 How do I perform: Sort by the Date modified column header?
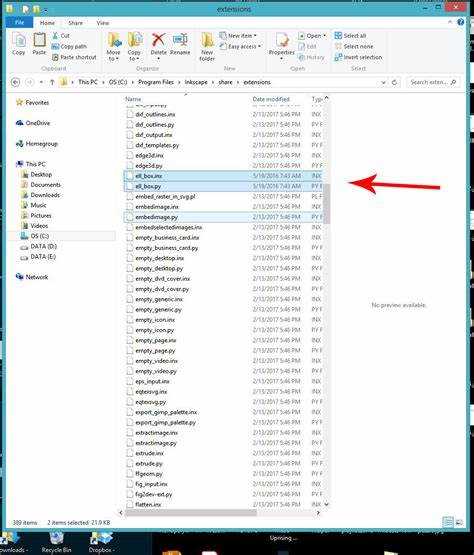(x=271, y=99)
